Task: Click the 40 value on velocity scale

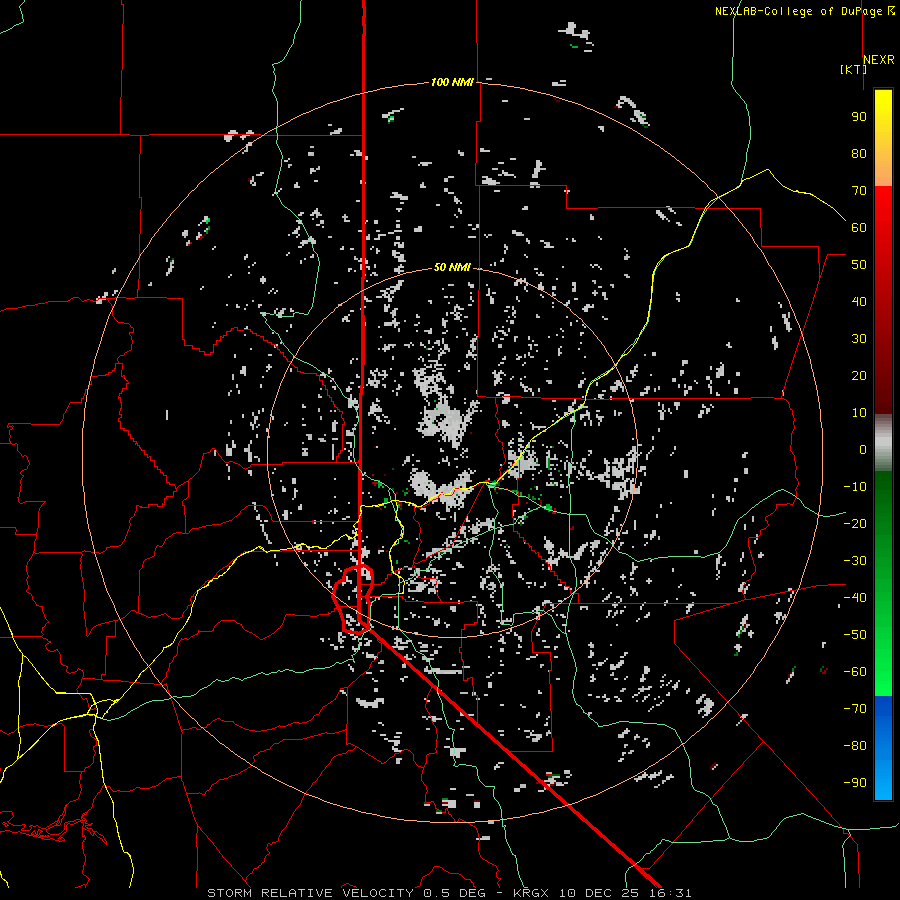Action: [x=859, y=302]
